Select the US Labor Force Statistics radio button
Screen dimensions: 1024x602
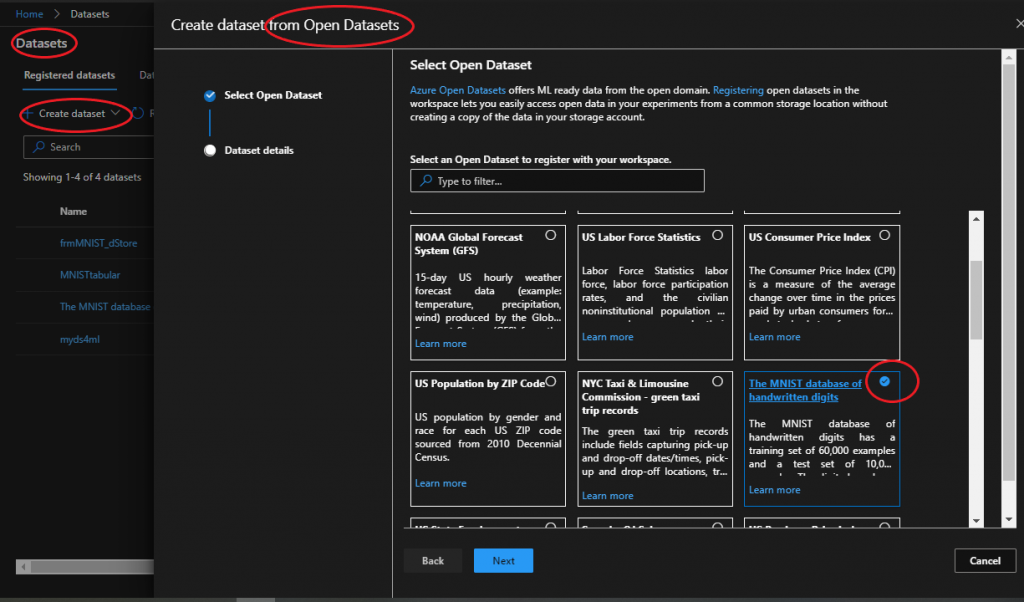(x=718, y=235)
